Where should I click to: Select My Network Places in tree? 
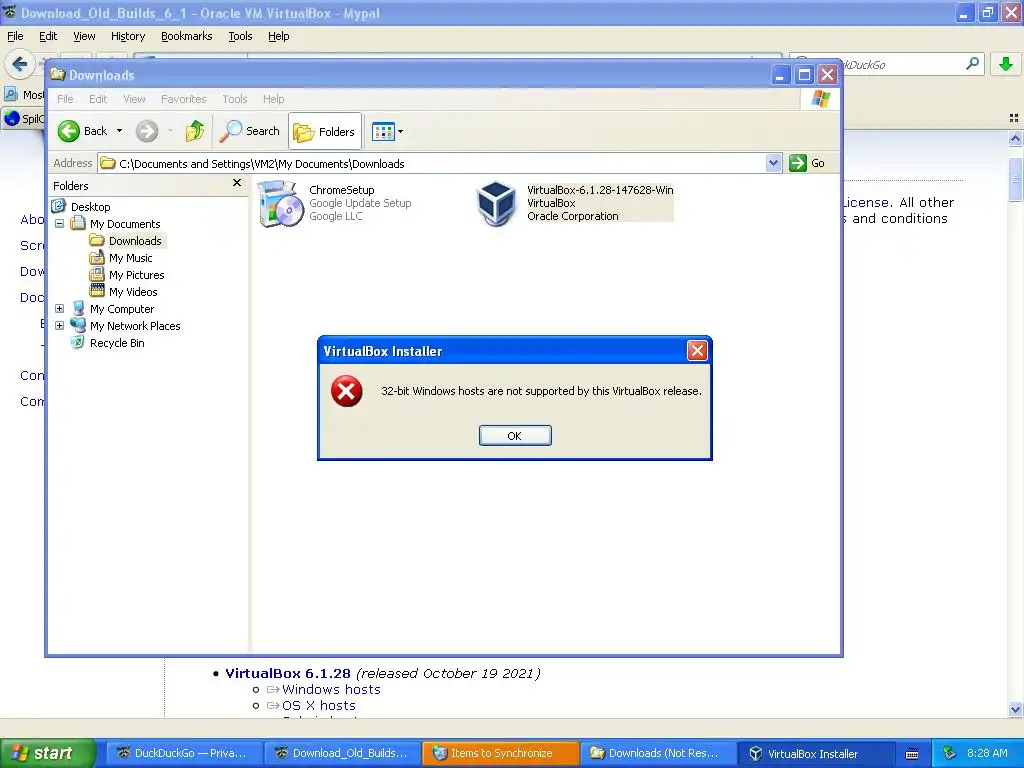coord(135,326)
